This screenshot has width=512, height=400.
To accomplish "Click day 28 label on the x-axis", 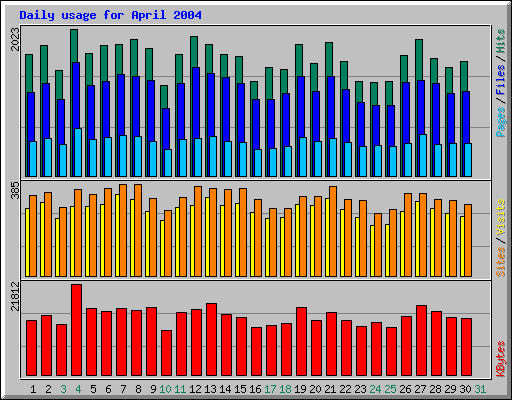I will pyautogui.click(x=435, y=389).
